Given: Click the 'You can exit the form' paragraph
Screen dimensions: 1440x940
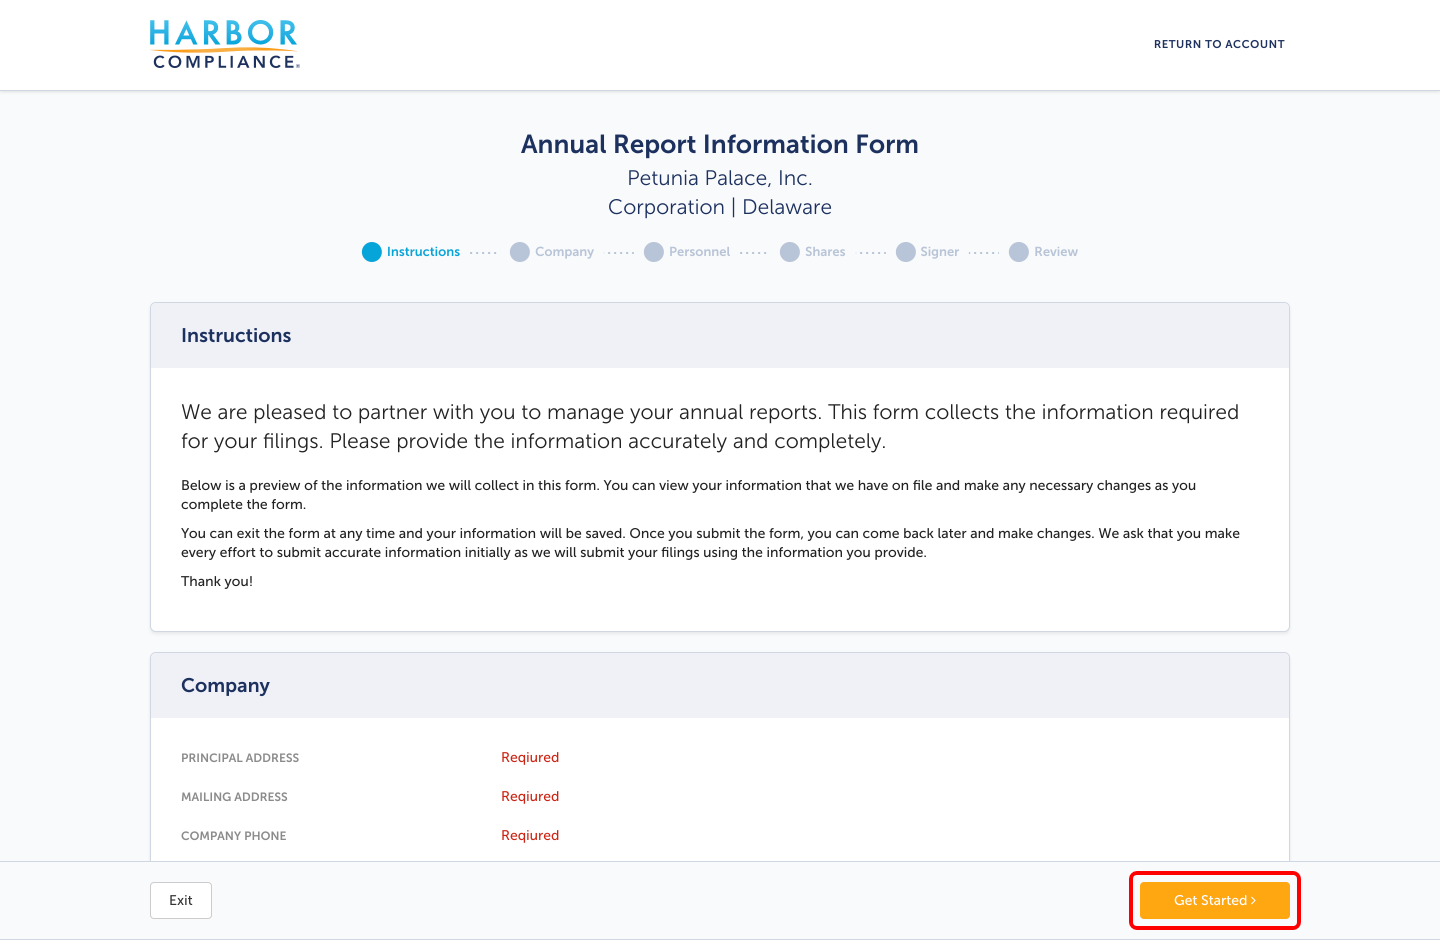Looking at the screenshot, I should (710, 543).
